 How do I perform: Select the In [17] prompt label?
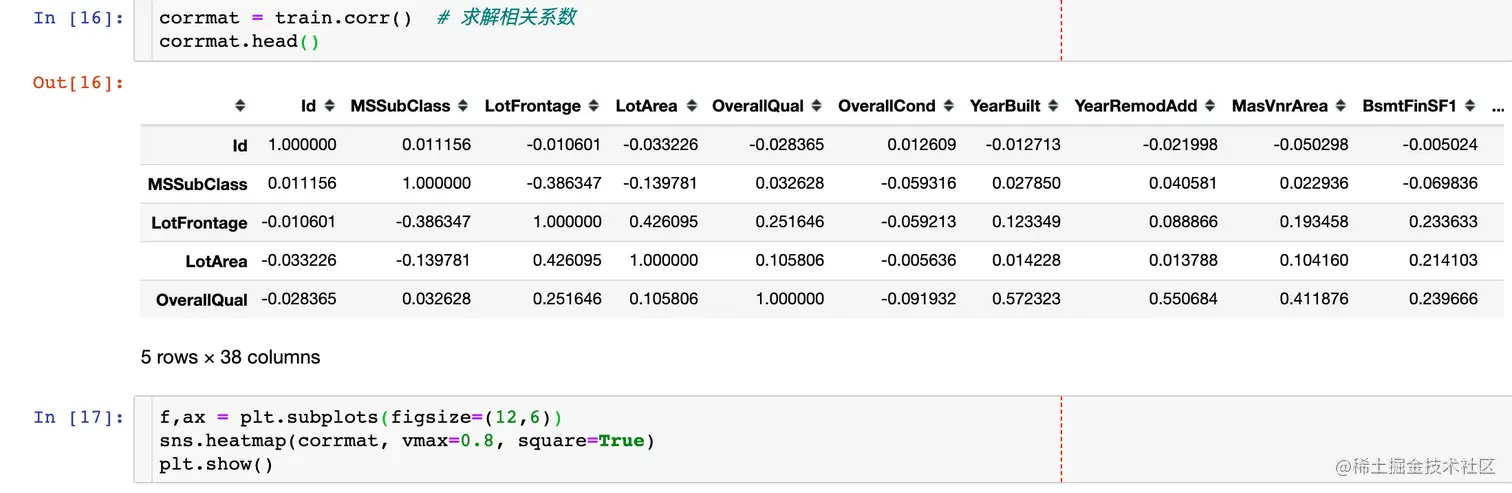79,416
